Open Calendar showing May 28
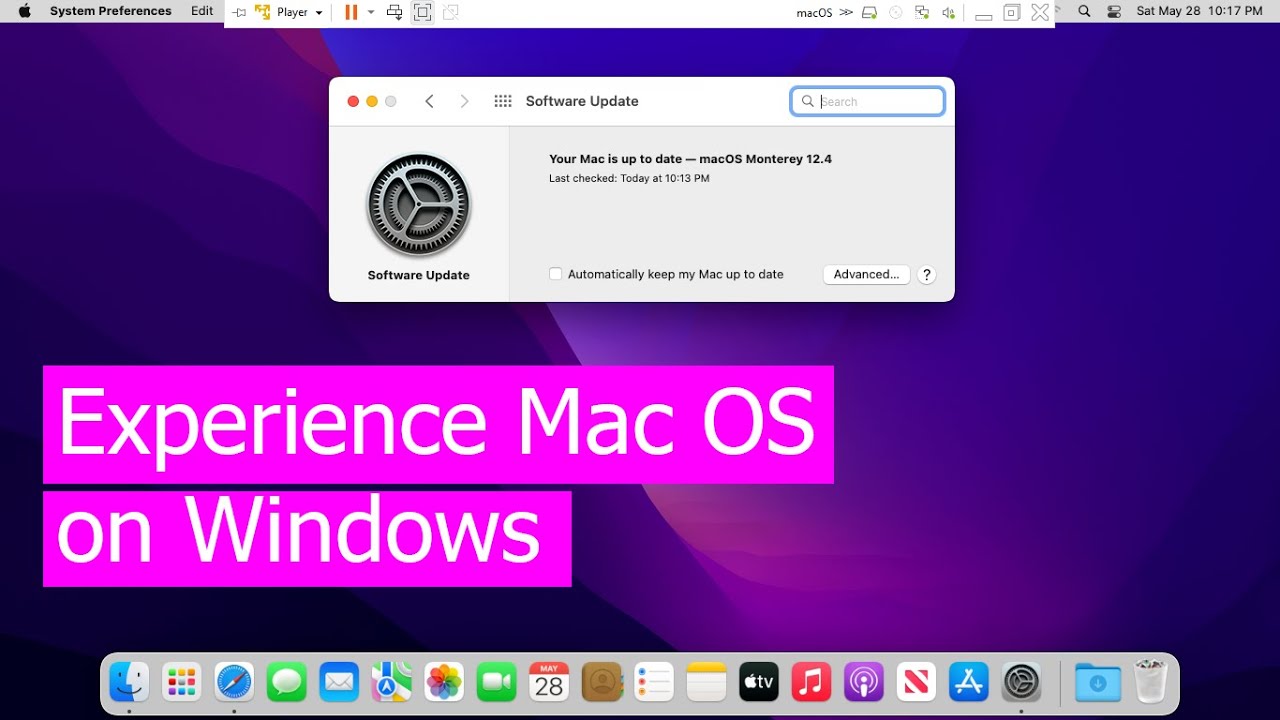Image resolution: width=1280 pixels, height=720 pixels. [x=549, y=682]
